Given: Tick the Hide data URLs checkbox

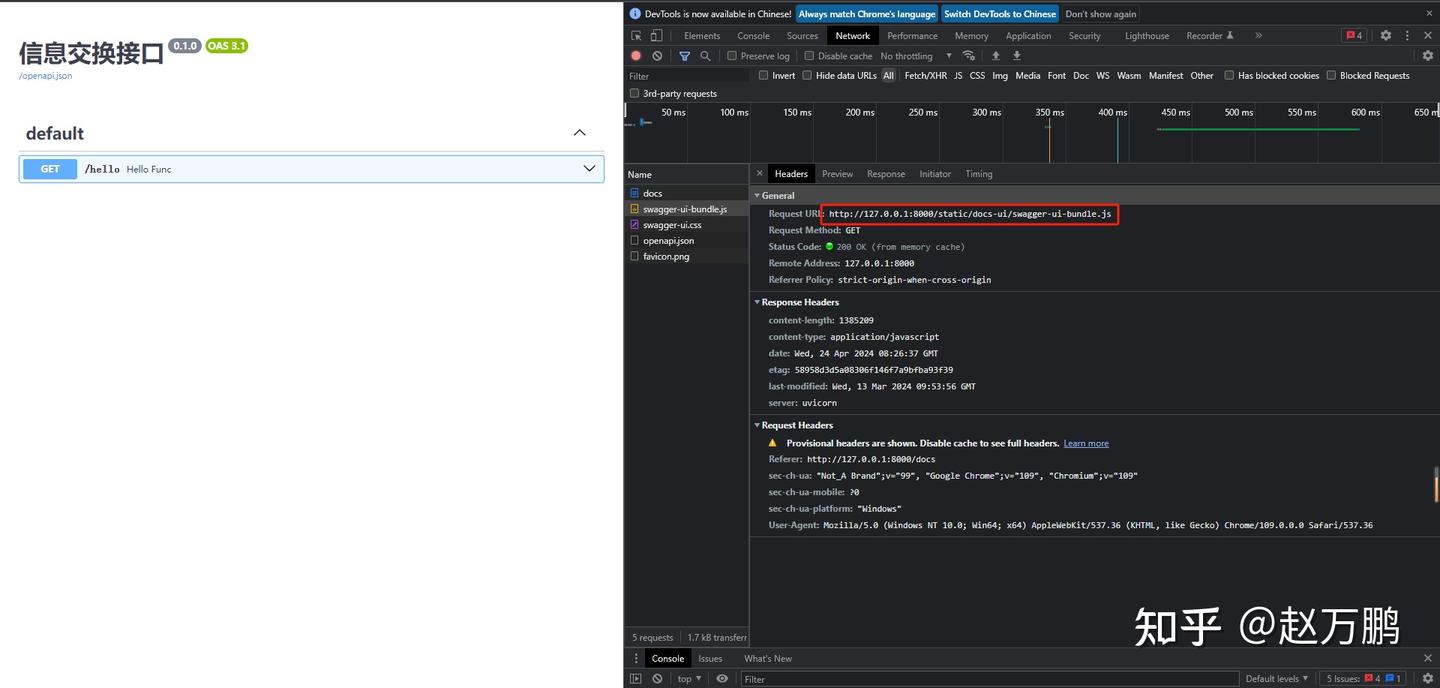Looking at the screenshot, I should click(808, 76).
